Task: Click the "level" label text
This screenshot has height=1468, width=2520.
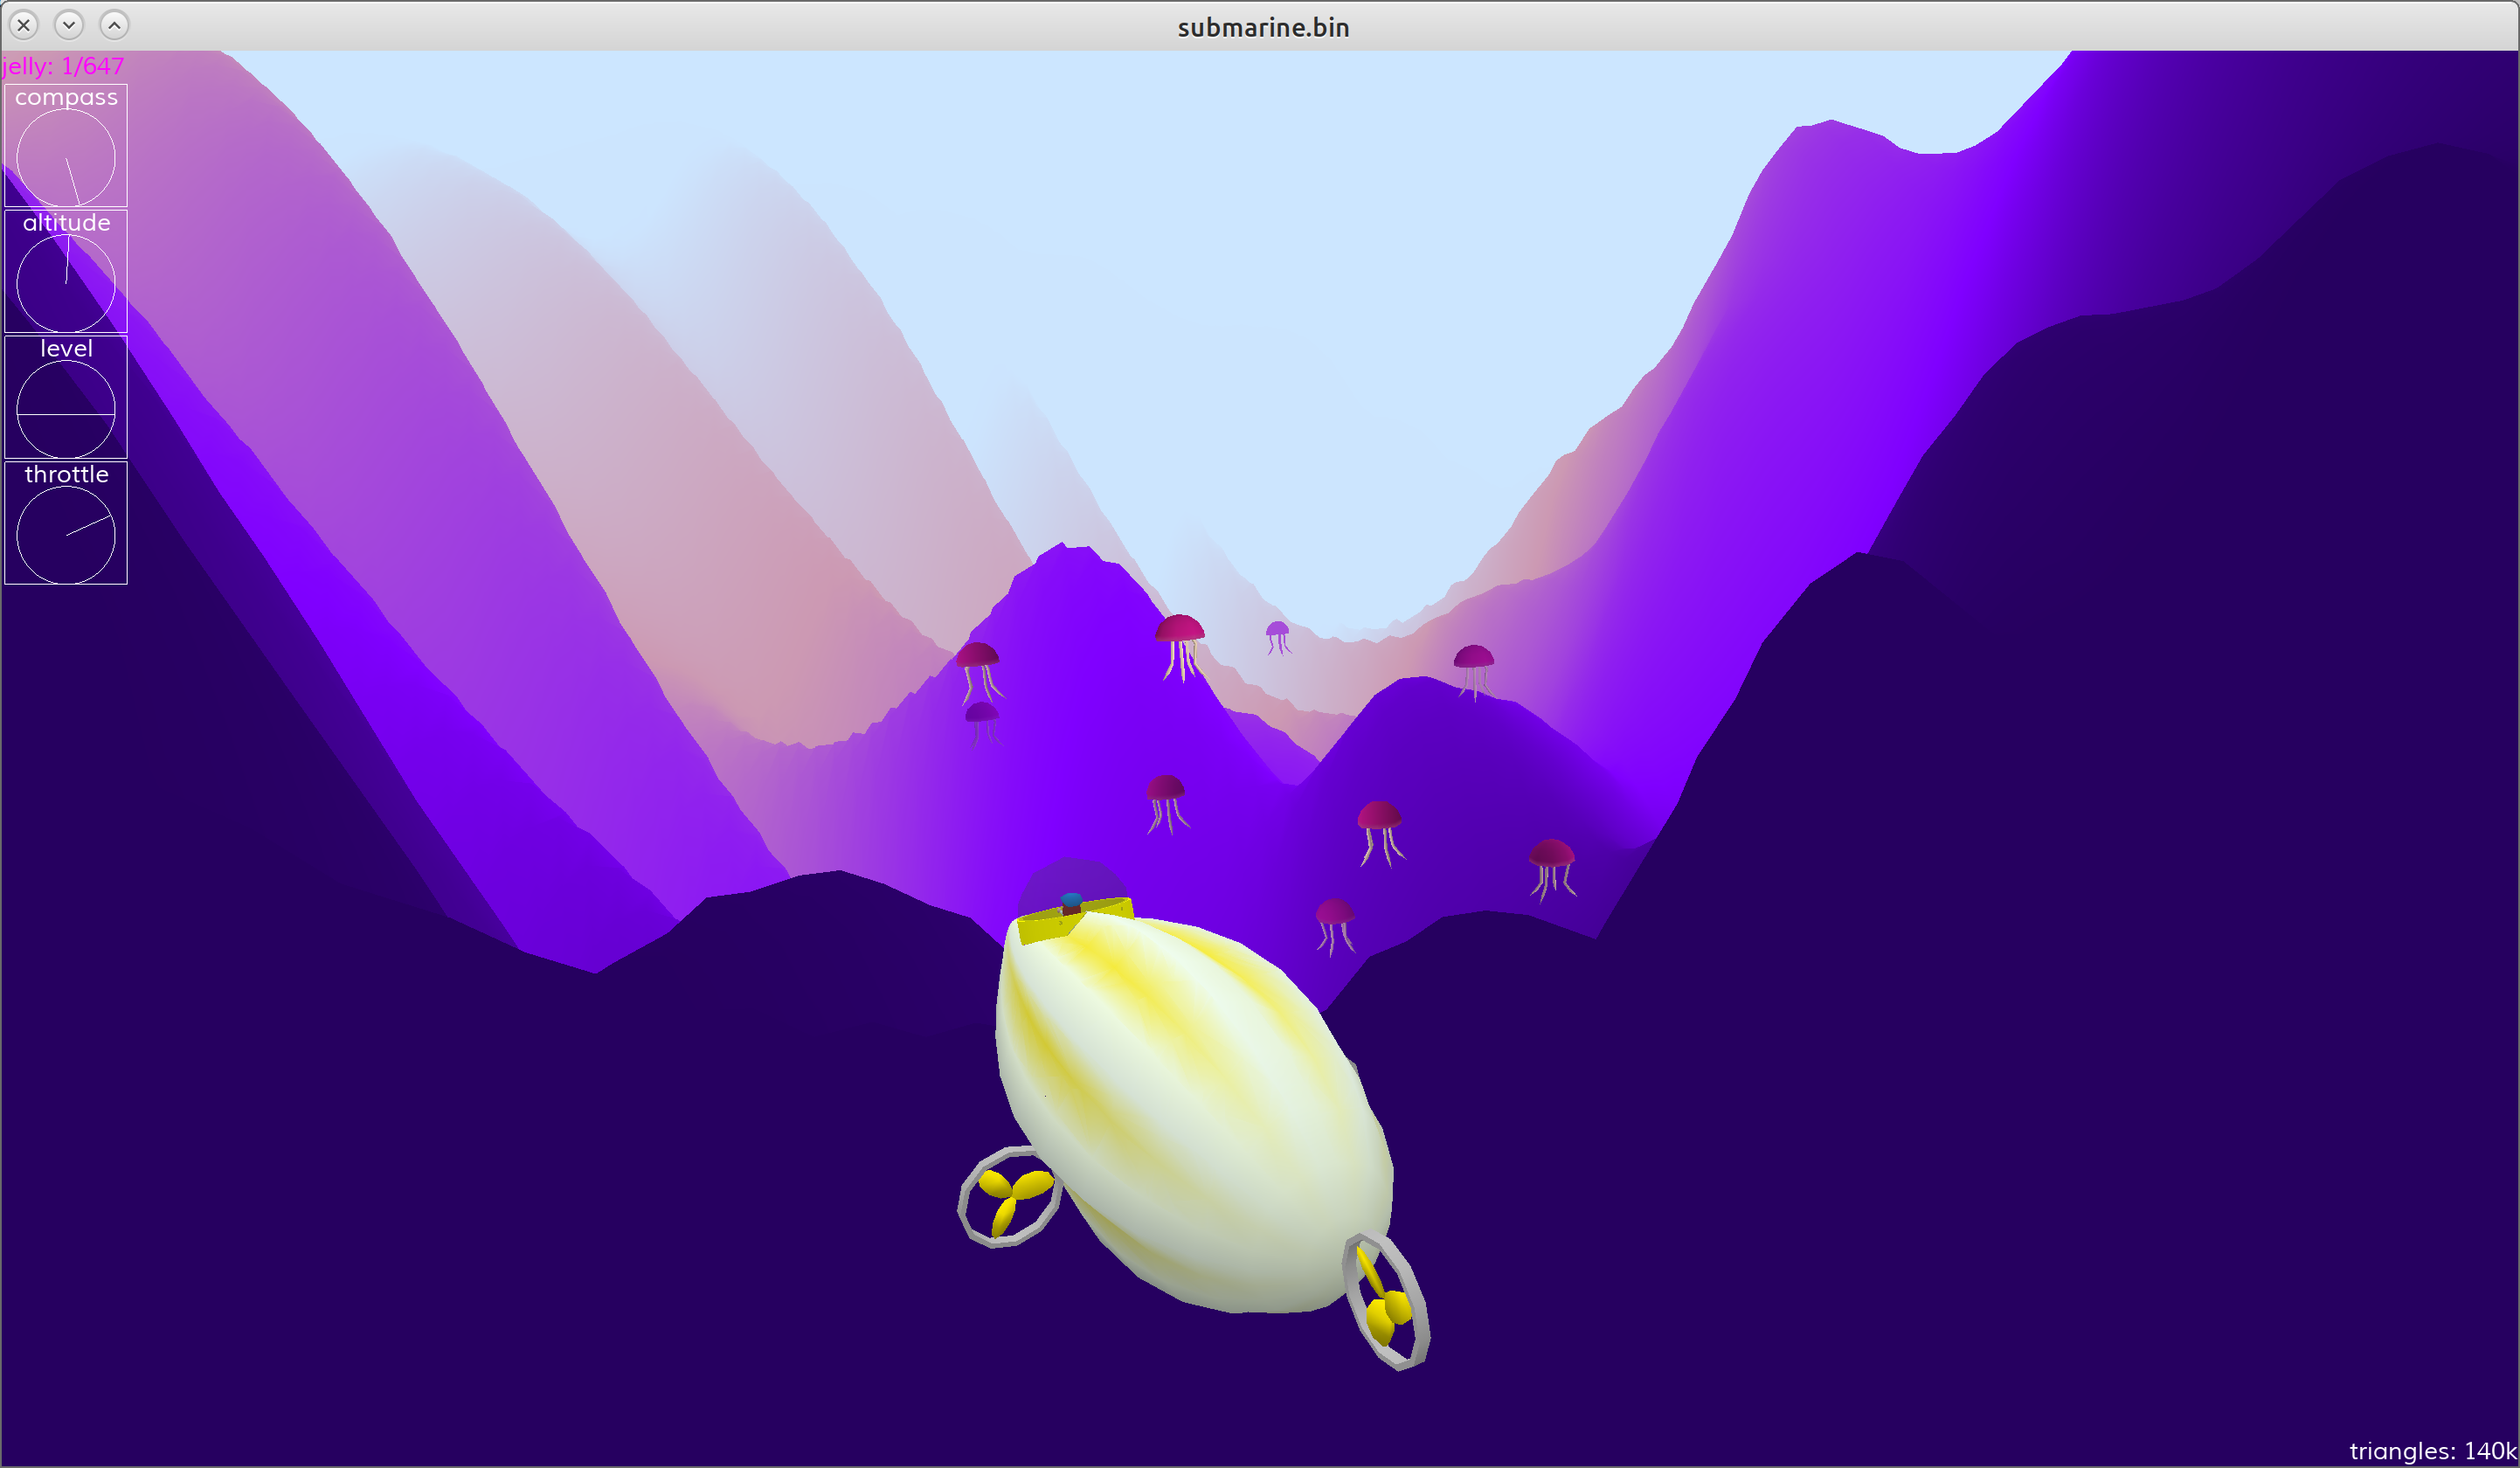Action: [66, 348]
